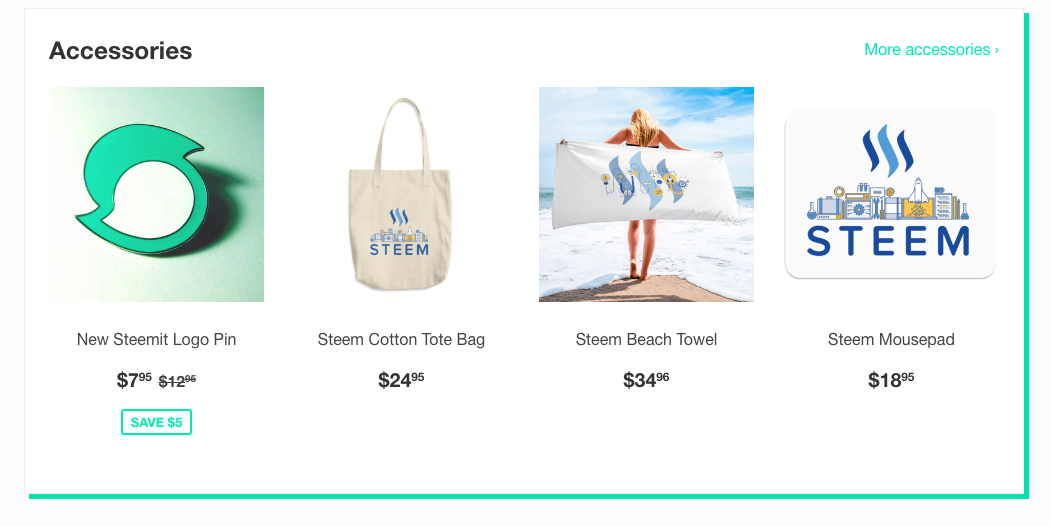The image size is (1051, 526).
Task: View the Steem Beach Towel photo
Action: click(x=646, y=194)
